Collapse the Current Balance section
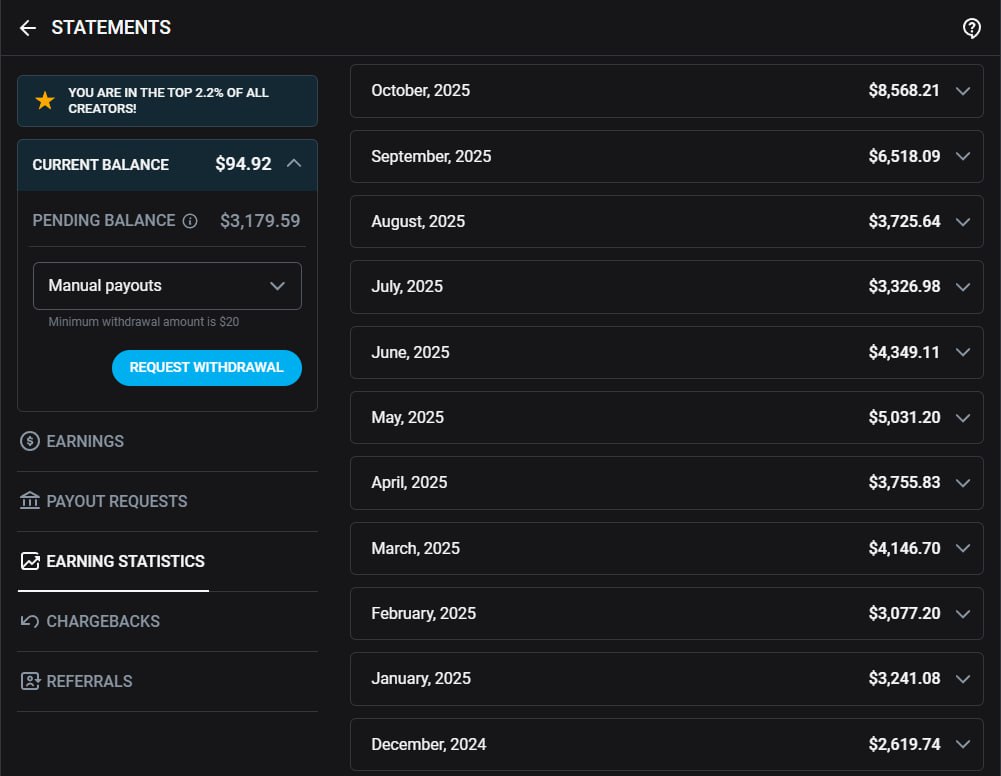Image resolution: width=1001 pixels, height=776 pixels. click(293, 164)
